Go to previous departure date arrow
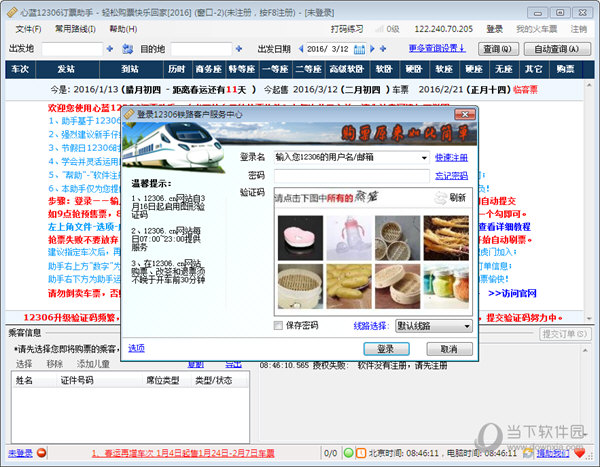The image size is (600, 467). point(301,49)
